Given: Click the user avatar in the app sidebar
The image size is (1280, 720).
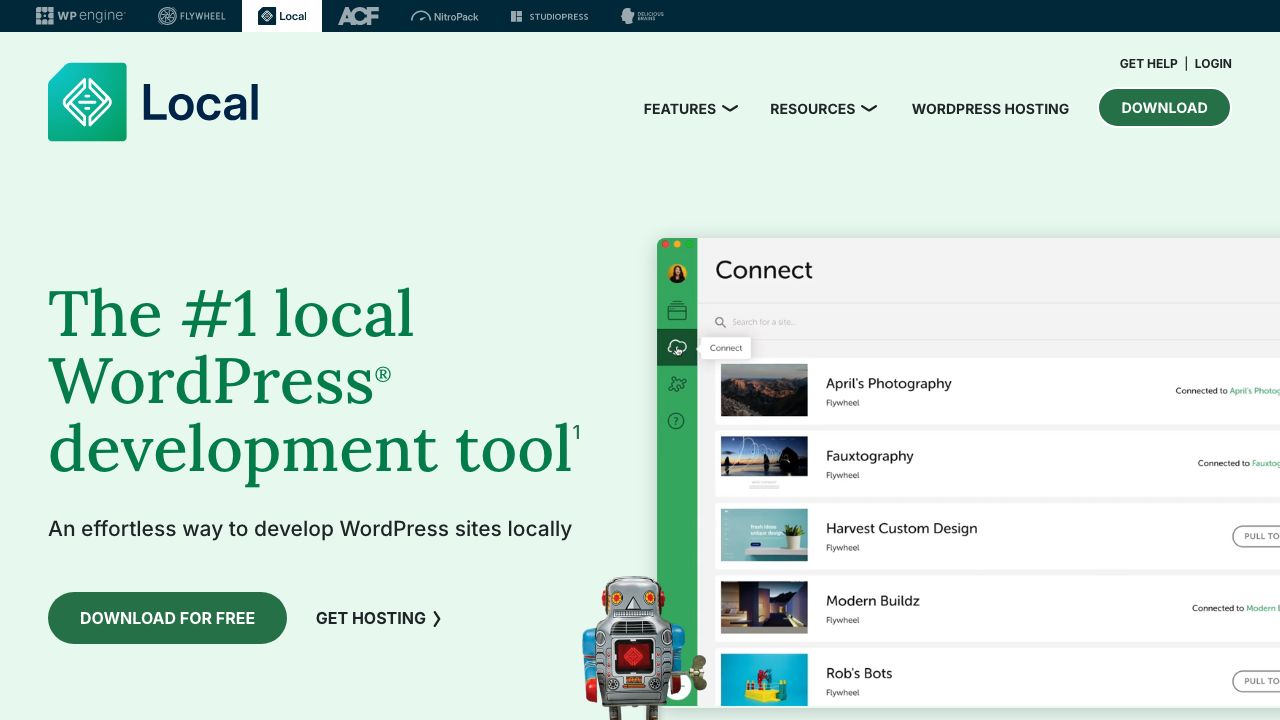Looking at the screenshot, I should pyautogui.click(x=677, y=273).
